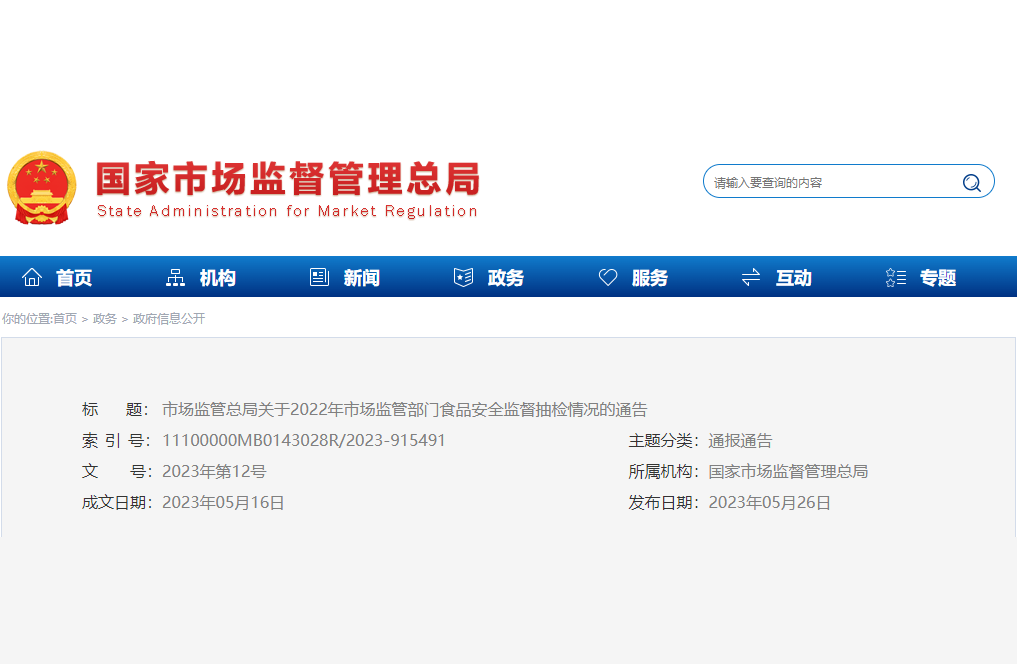Open the 专题 navigation menu item
The width and height of the screenshot is (1017, 664).
pos(938,278)
